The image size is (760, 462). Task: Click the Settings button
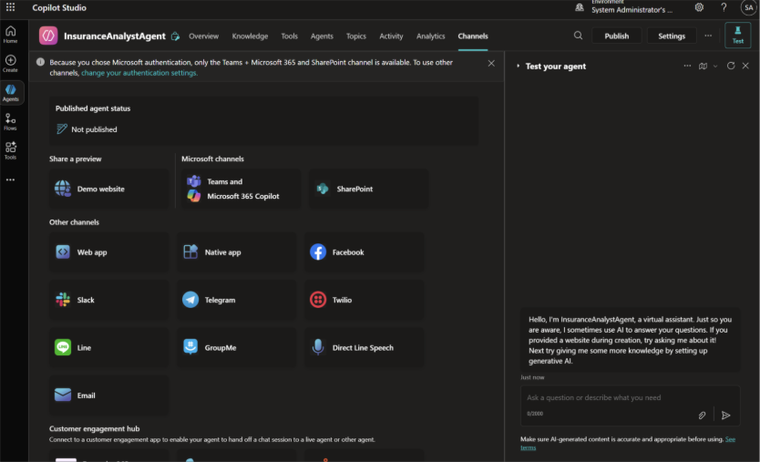(x=671, y=36)
